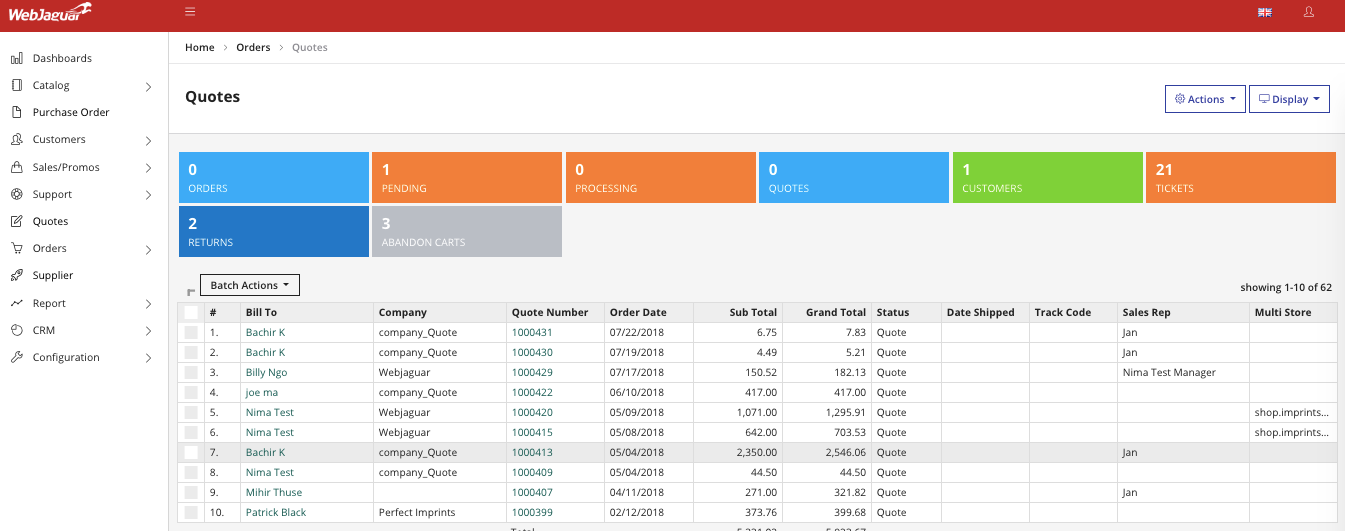Viewport: 1345px width, 531px height.
Task: Expand the Catalog submenu chevron
Action: tap(148, 86)
